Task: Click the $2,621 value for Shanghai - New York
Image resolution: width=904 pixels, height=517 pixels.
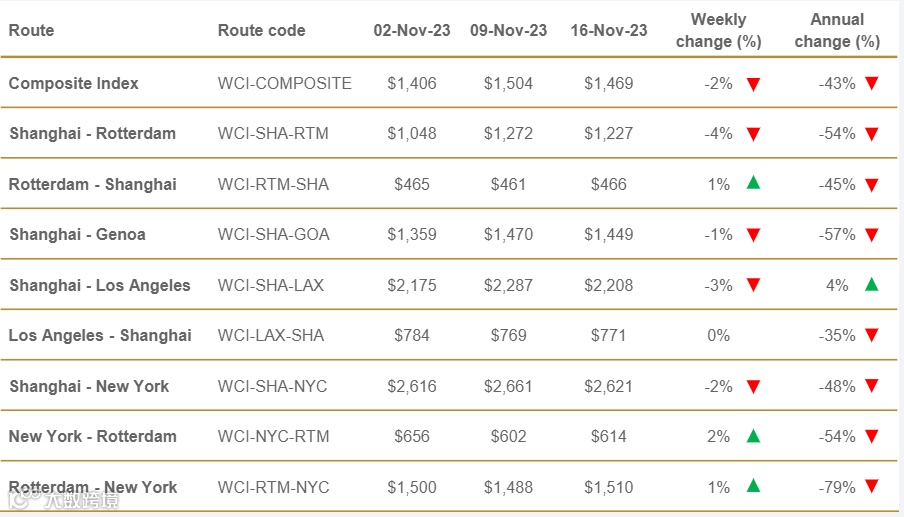Action: [609, 386]
